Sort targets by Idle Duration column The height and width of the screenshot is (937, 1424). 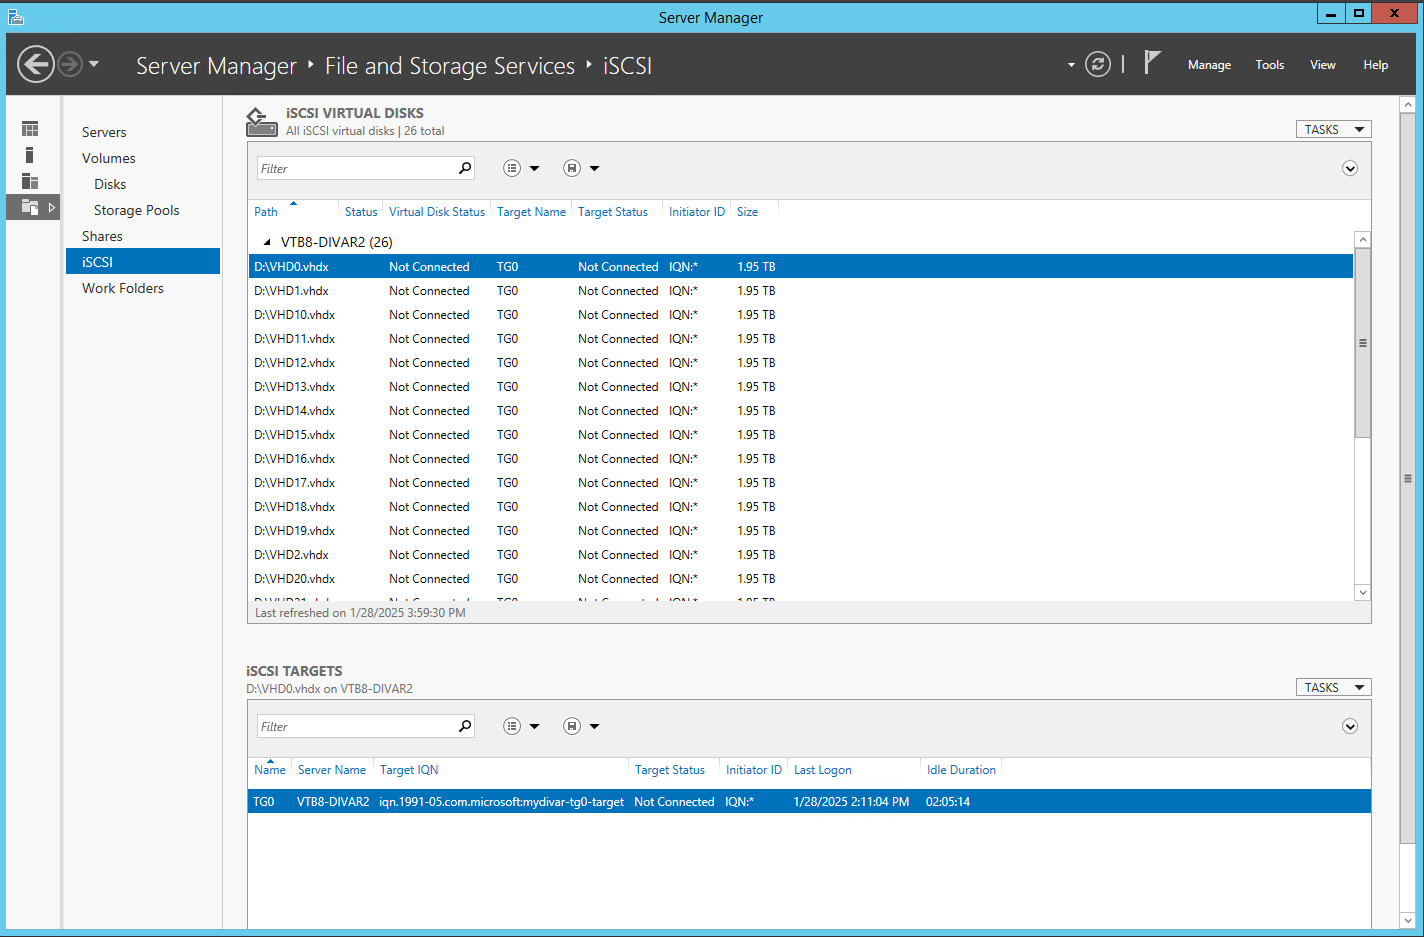pos(961,770)
